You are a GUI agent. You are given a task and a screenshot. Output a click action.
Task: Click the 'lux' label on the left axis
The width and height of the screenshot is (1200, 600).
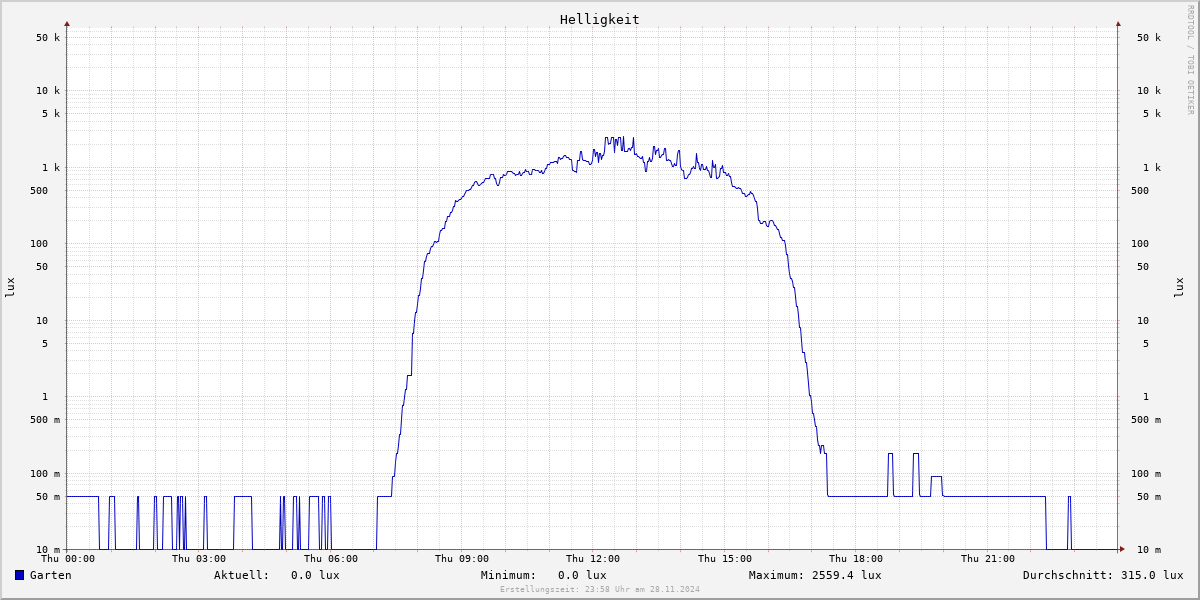pos(10,287)
